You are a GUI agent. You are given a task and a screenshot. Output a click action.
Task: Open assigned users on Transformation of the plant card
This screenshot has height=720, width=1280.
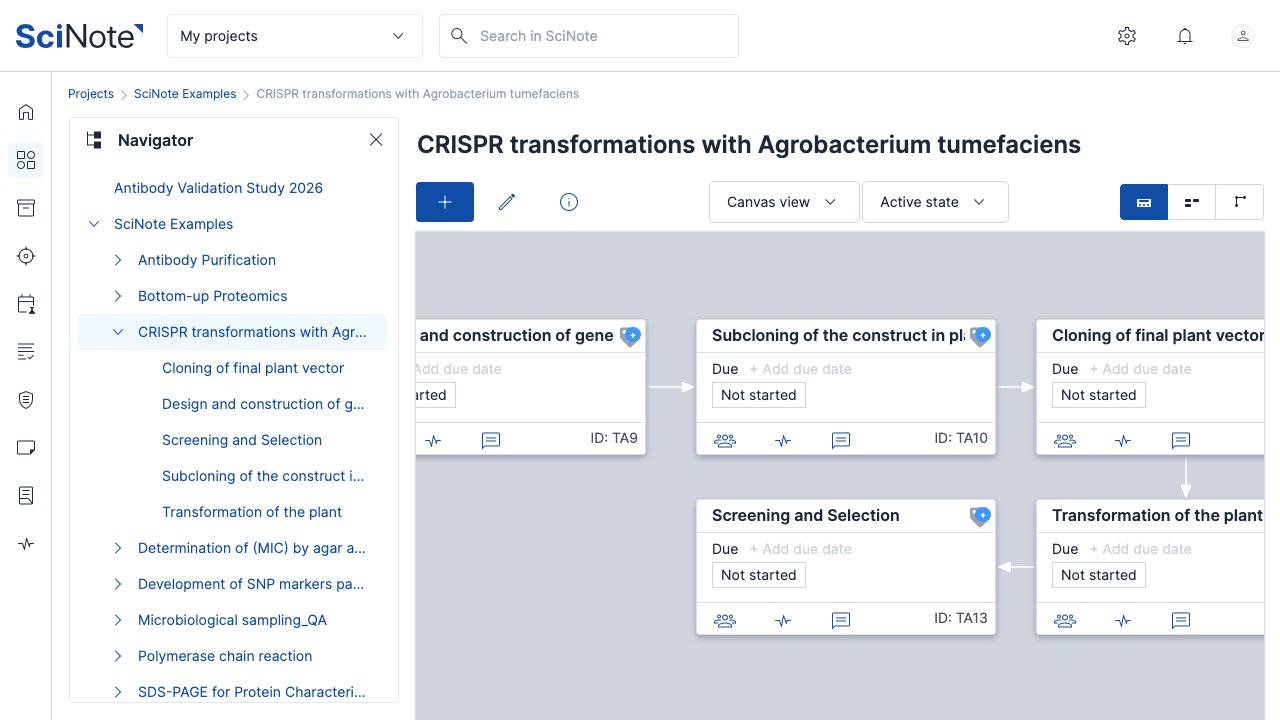pos(1065,620)
